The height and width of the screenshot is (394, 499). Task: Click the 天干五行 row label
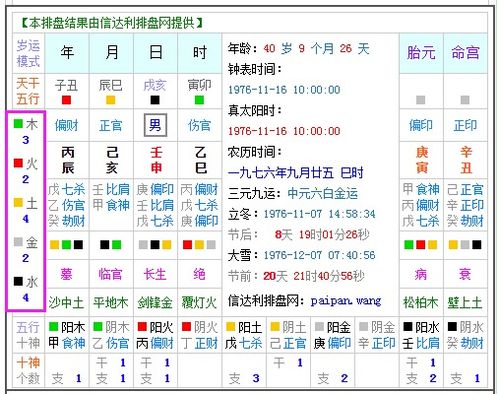click(x=28, y=91)
